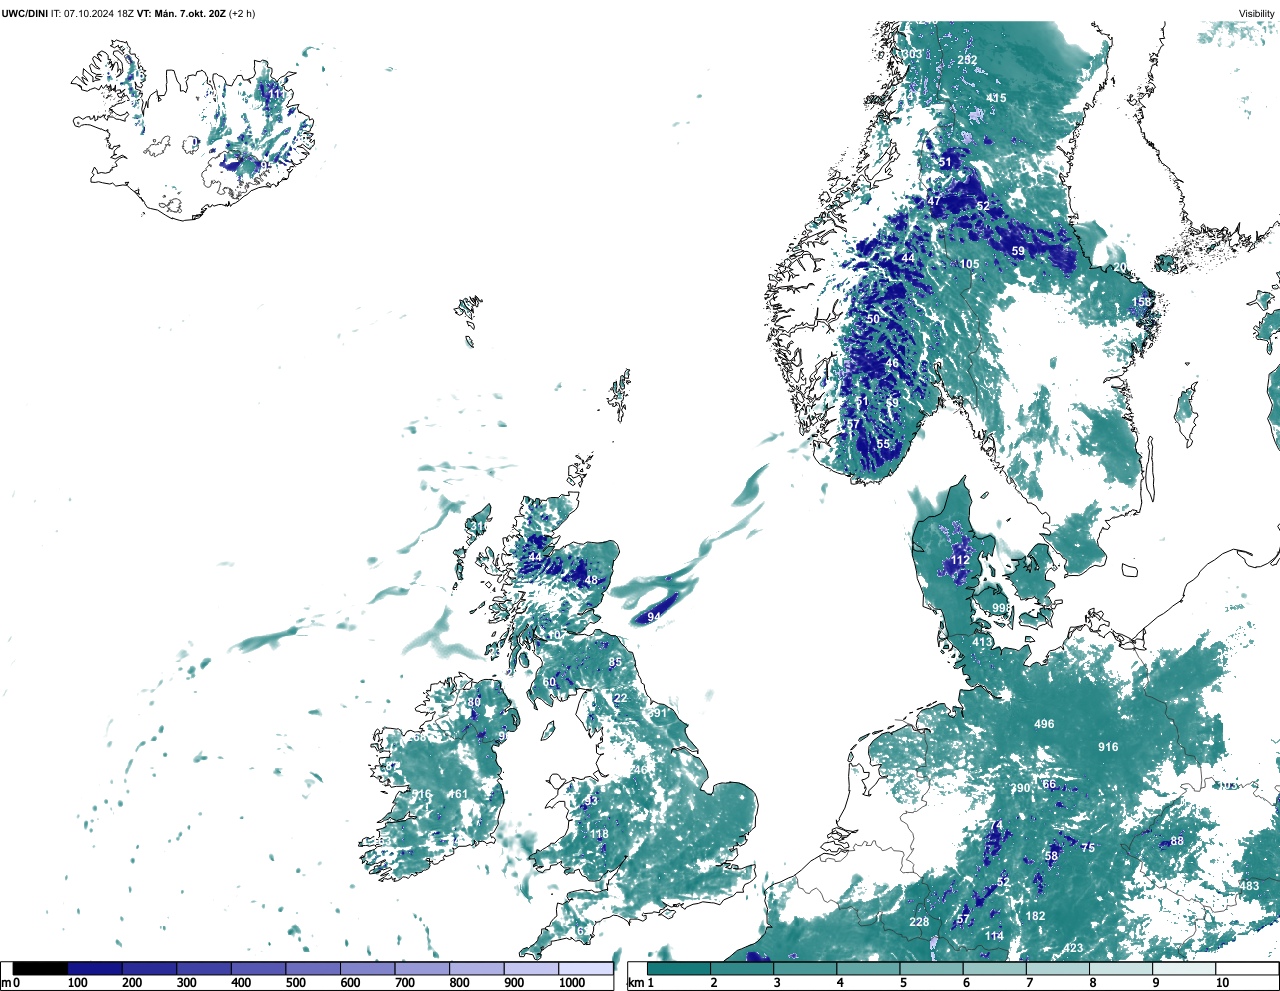Click the 'Visibility' title in top-right corner
Viewport: 1280px width, 991px height.
click(x=1256, y=14)
